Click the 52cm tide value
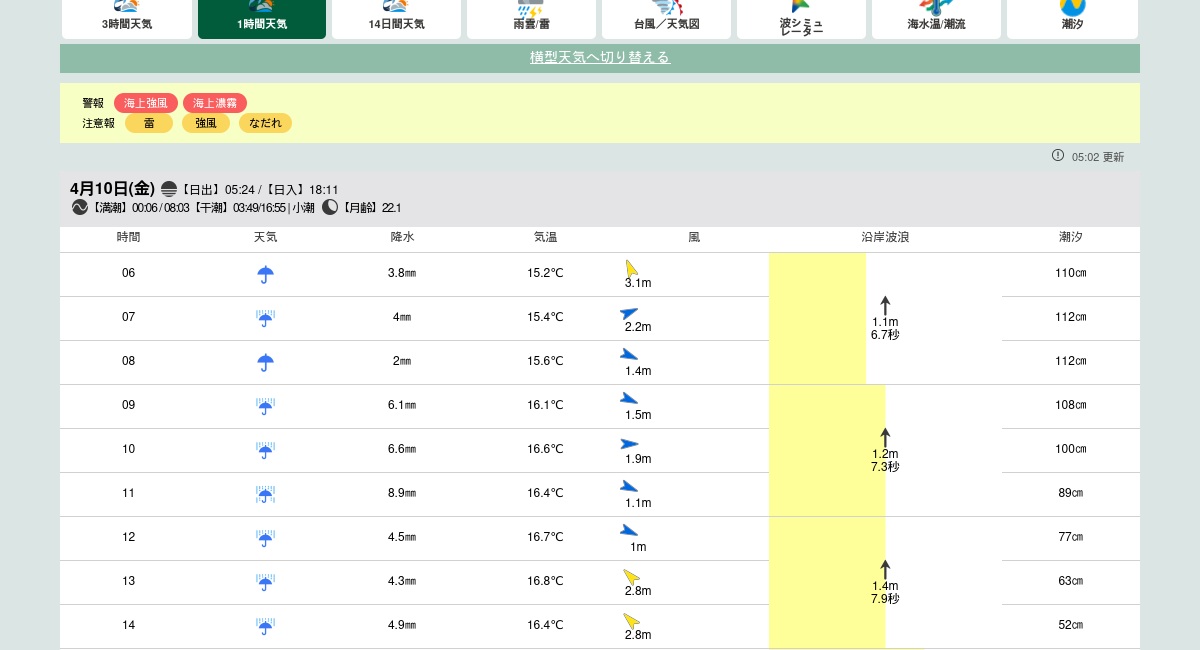This screenshot has height=650, width=1200. [x=1071, y=625]
